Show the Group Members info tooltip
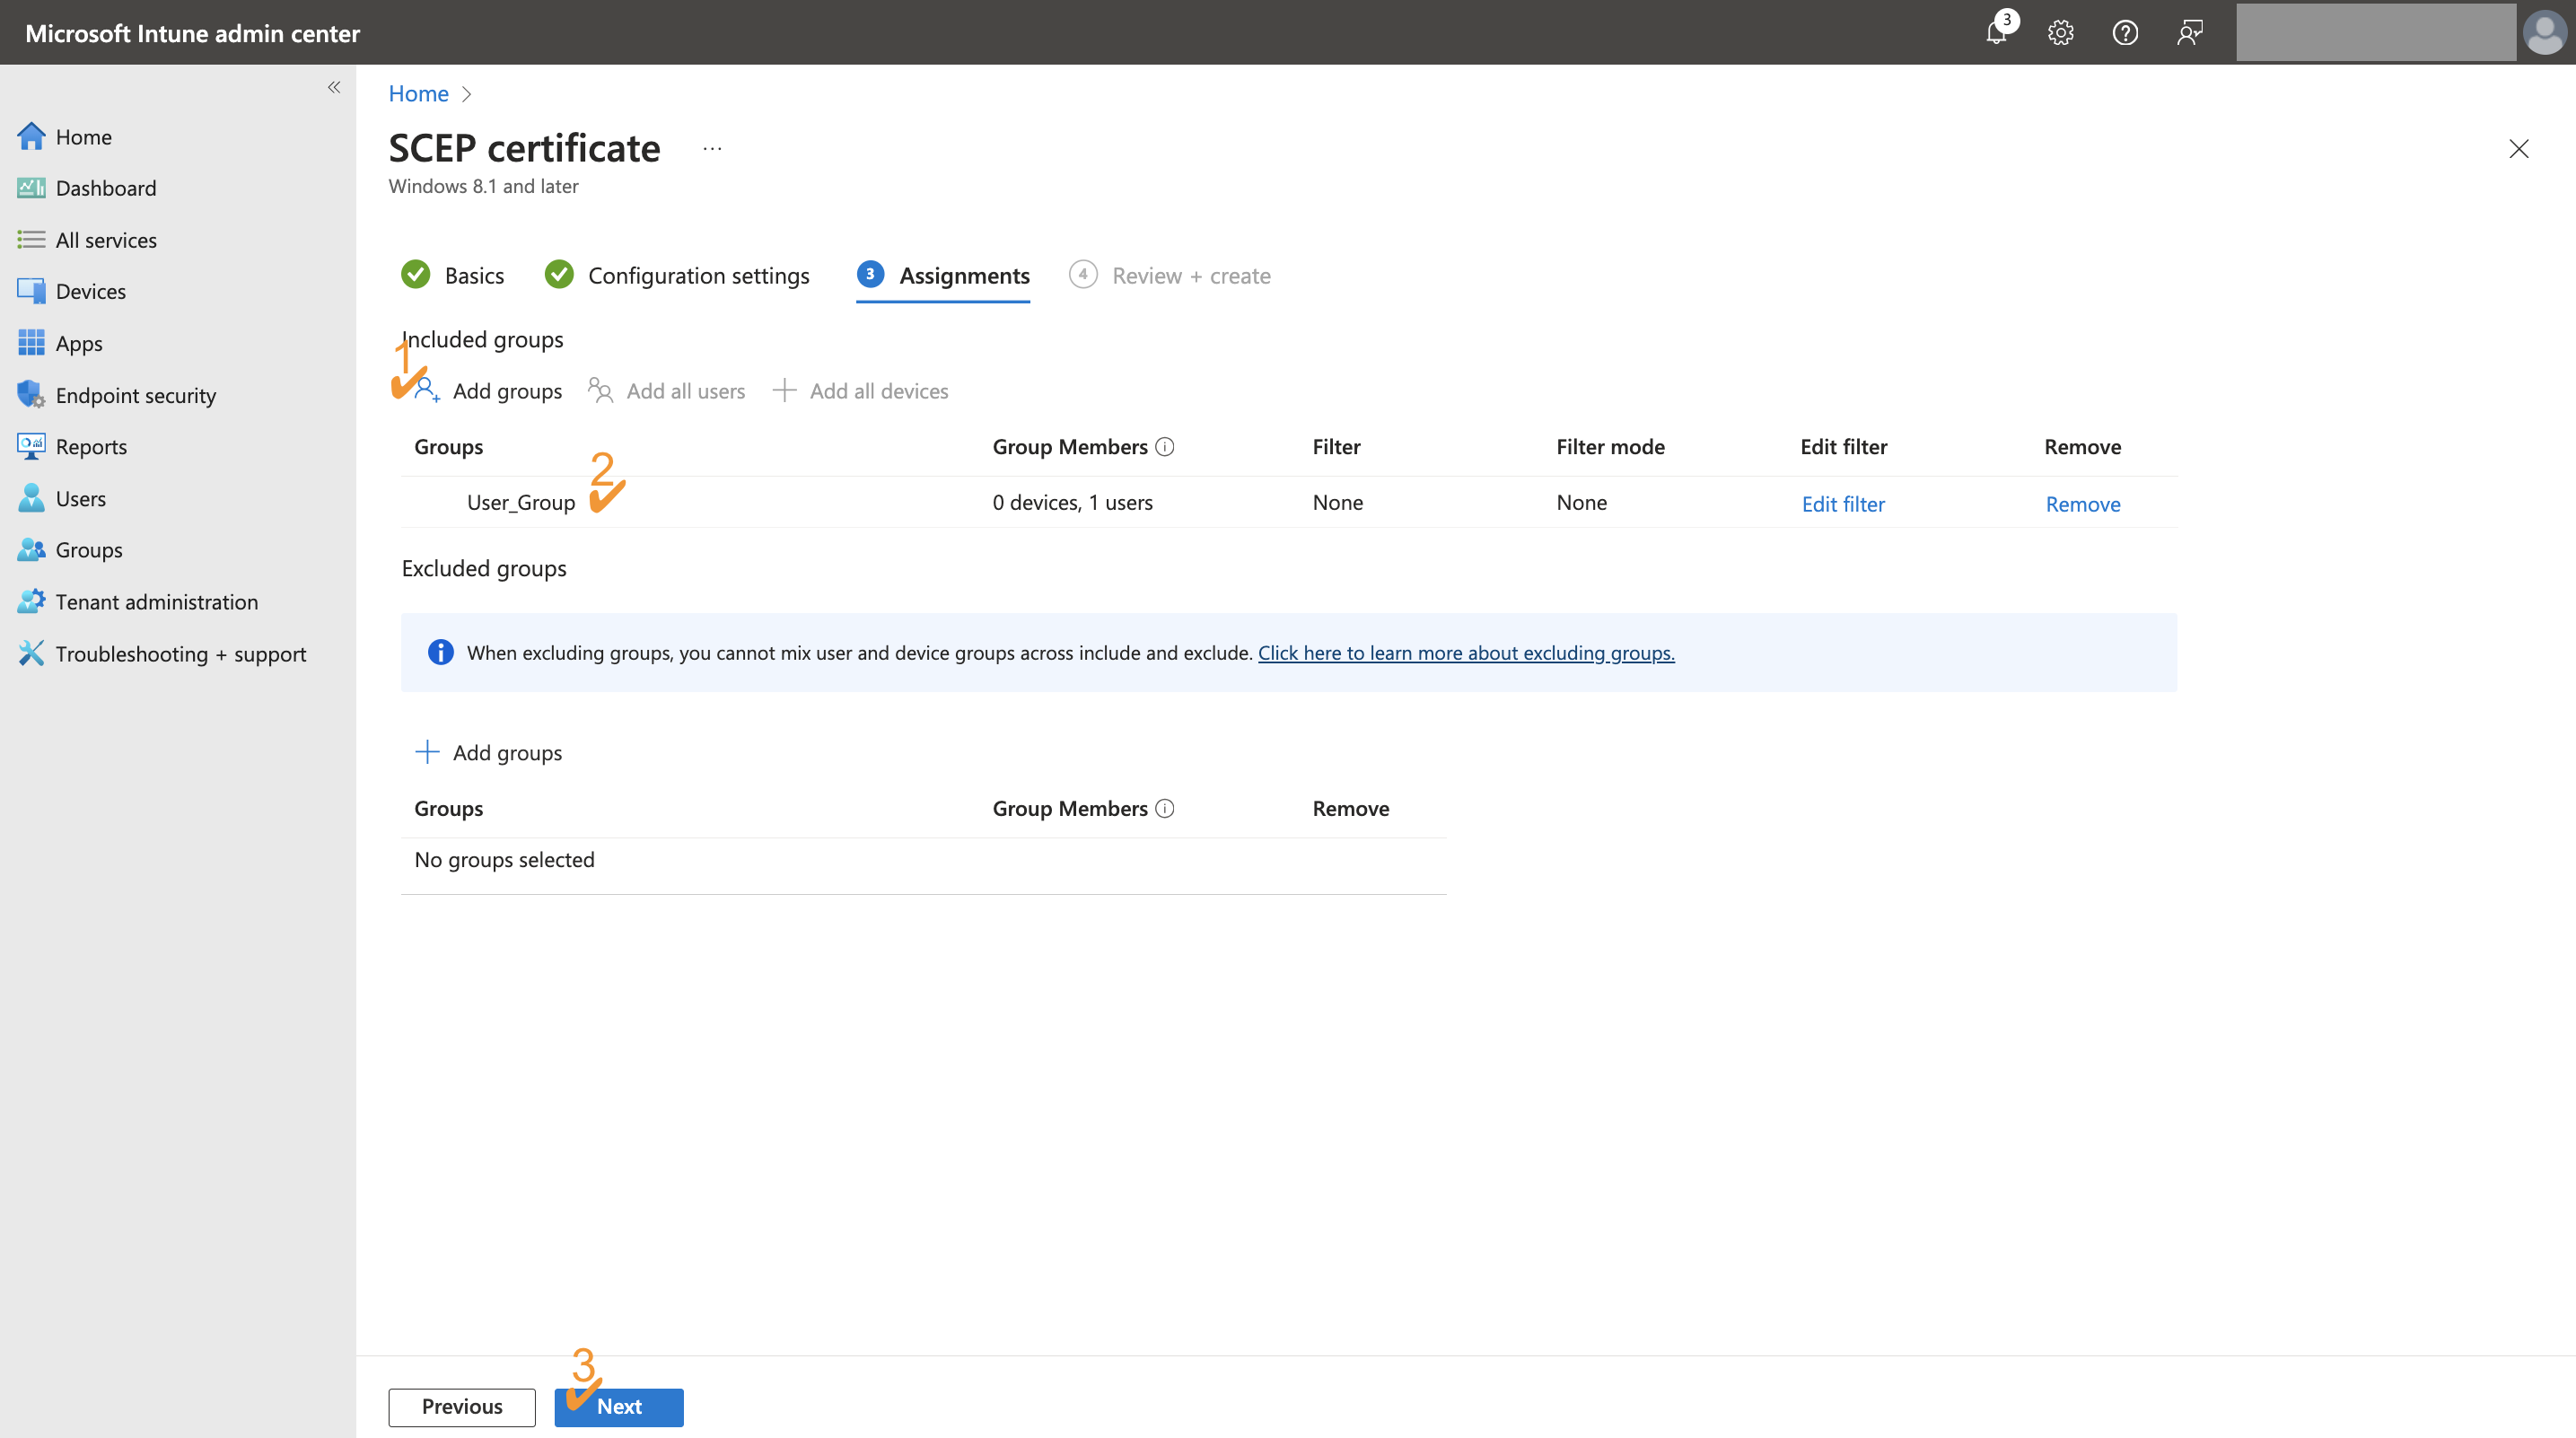Screen dimensions: 2576x1438 [x=1164, y=447]
